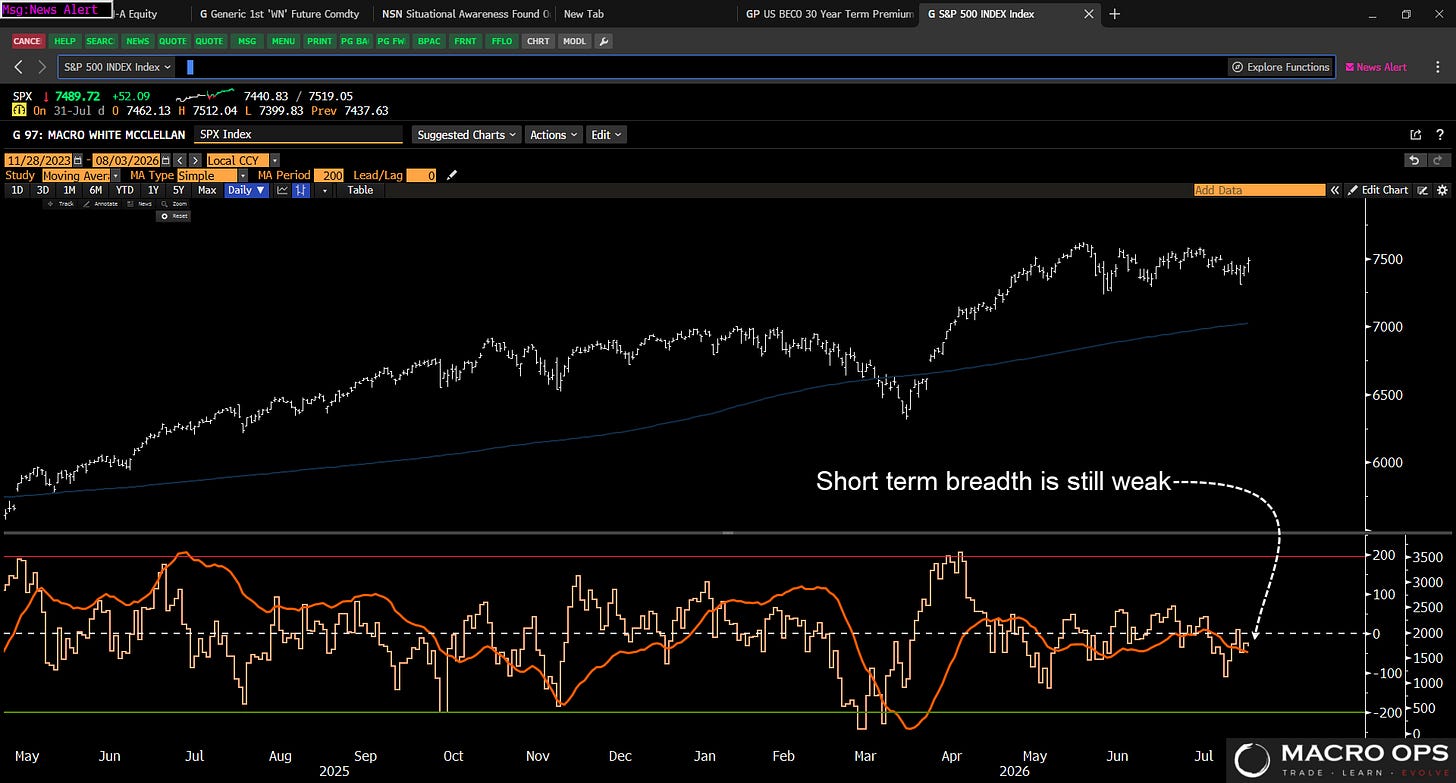
Task: Open chart settings gear icon
Action: click(x=1442, y=190)
